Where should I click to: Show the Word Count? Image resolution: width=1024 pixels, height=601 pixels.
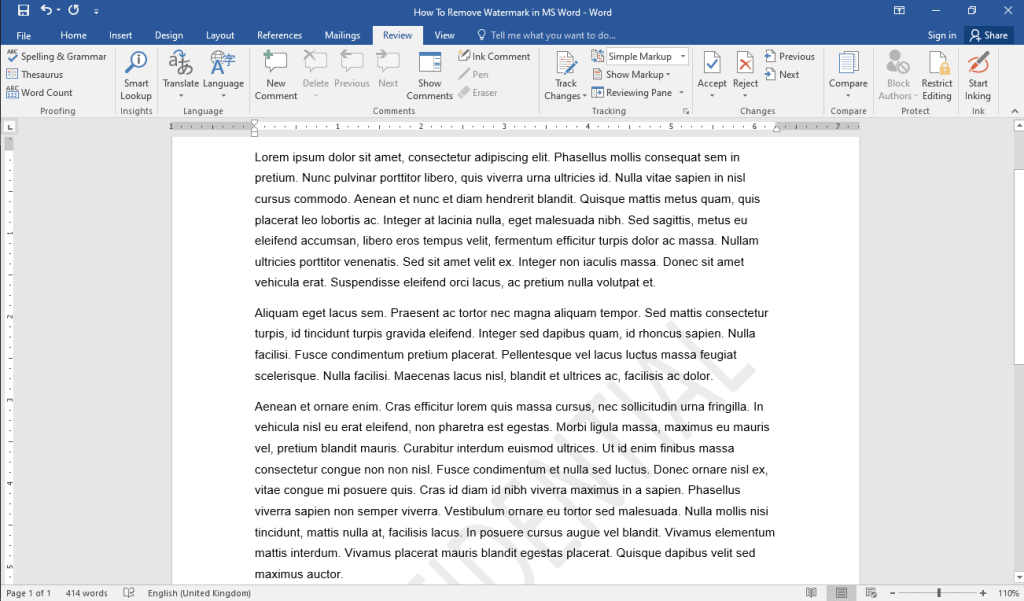(x=39, y=93)
